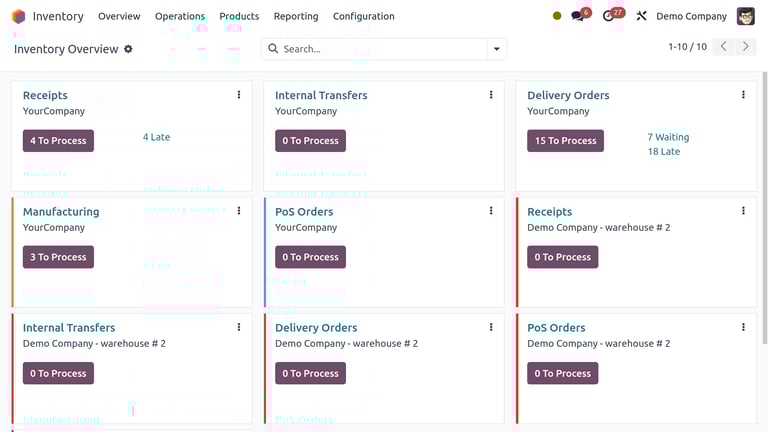Image resolution: width=768 pixels, height=432 pixels.
Task: Open the Configuration menu
Action: 363,16
